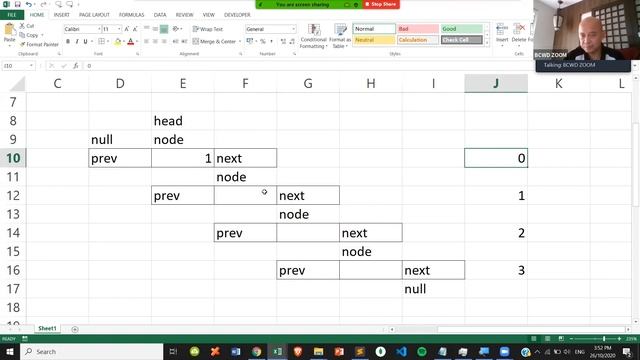The height and width of the screenshot is (360, 640).
Task: Undo the last action
Action: [x=29, y=4]
